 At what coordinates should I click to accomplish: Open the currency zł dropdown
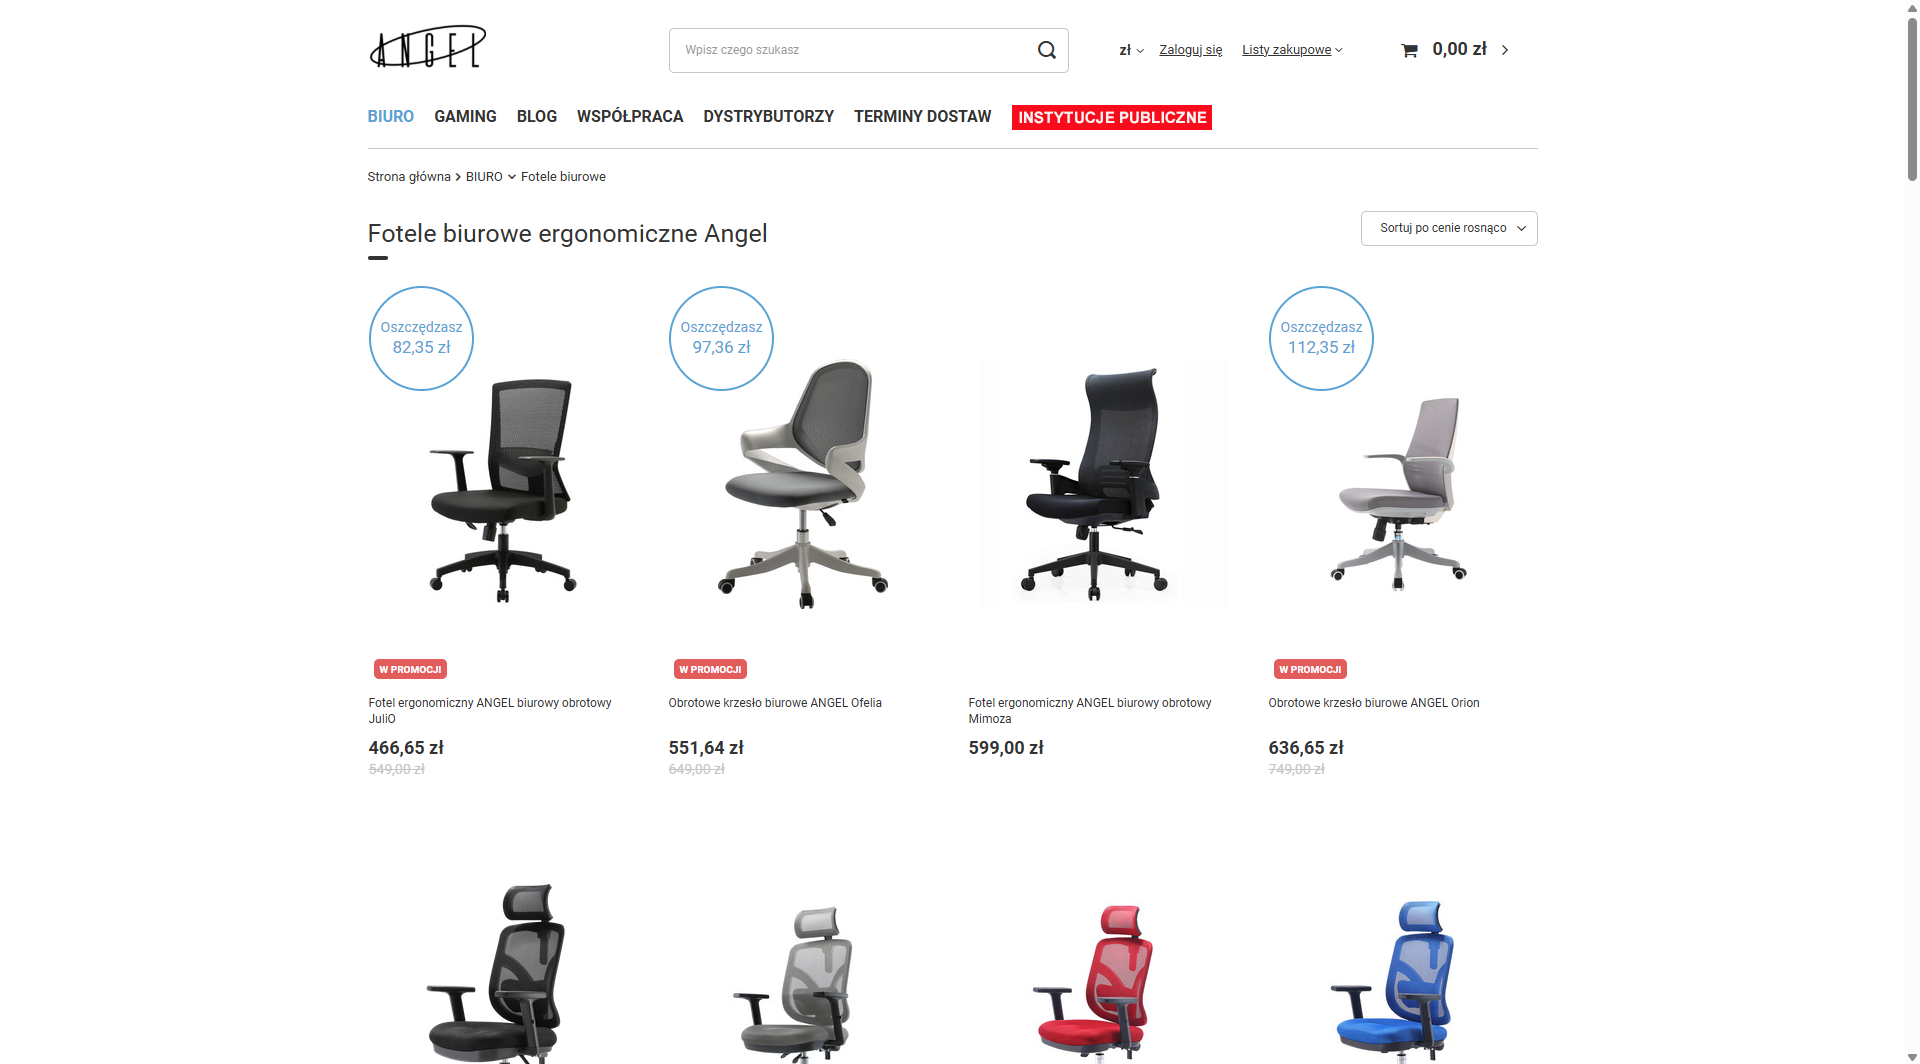(x=1131, y=50)
